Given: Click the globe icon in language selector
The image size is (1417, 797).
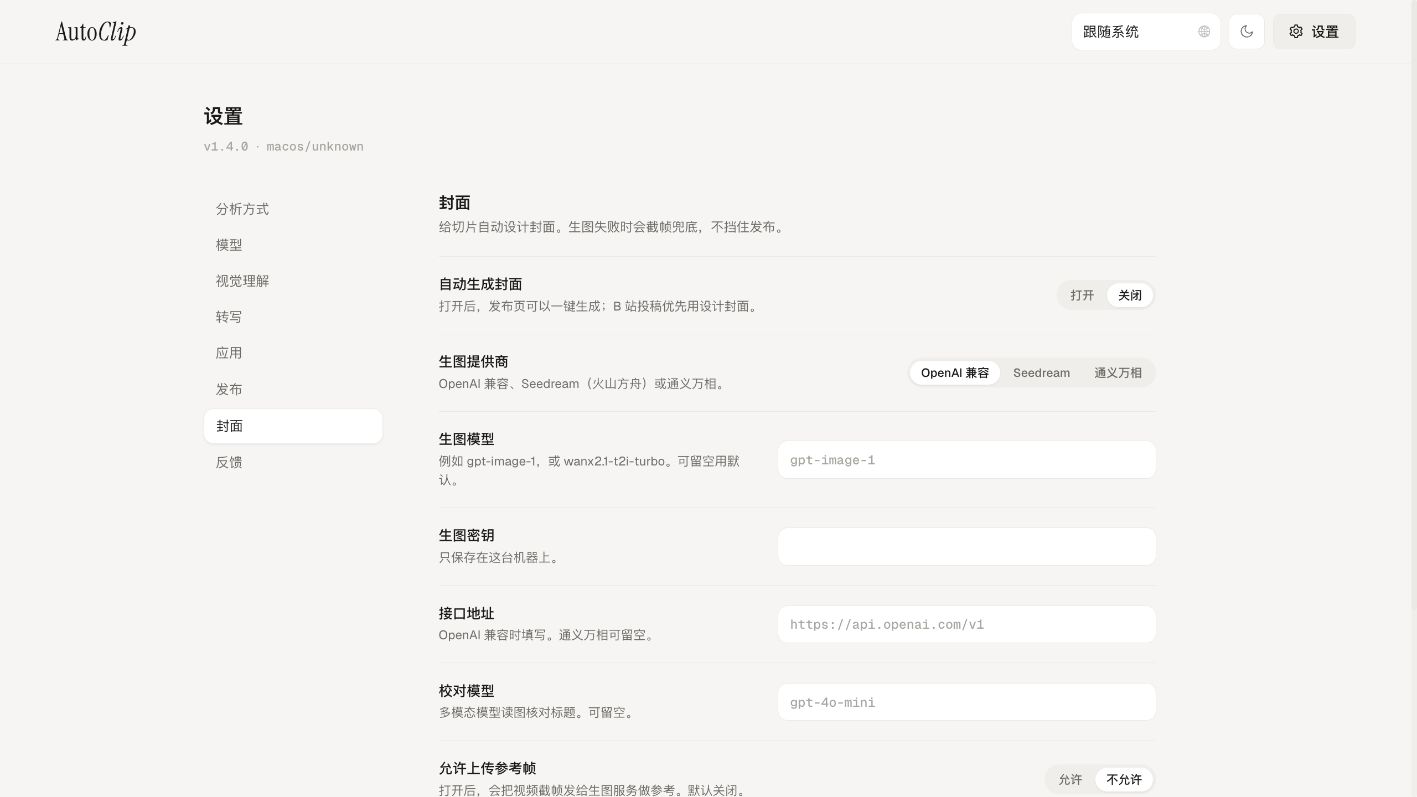Looking at the screenshot, I should pyautogui.click(x=1204, y=32).
